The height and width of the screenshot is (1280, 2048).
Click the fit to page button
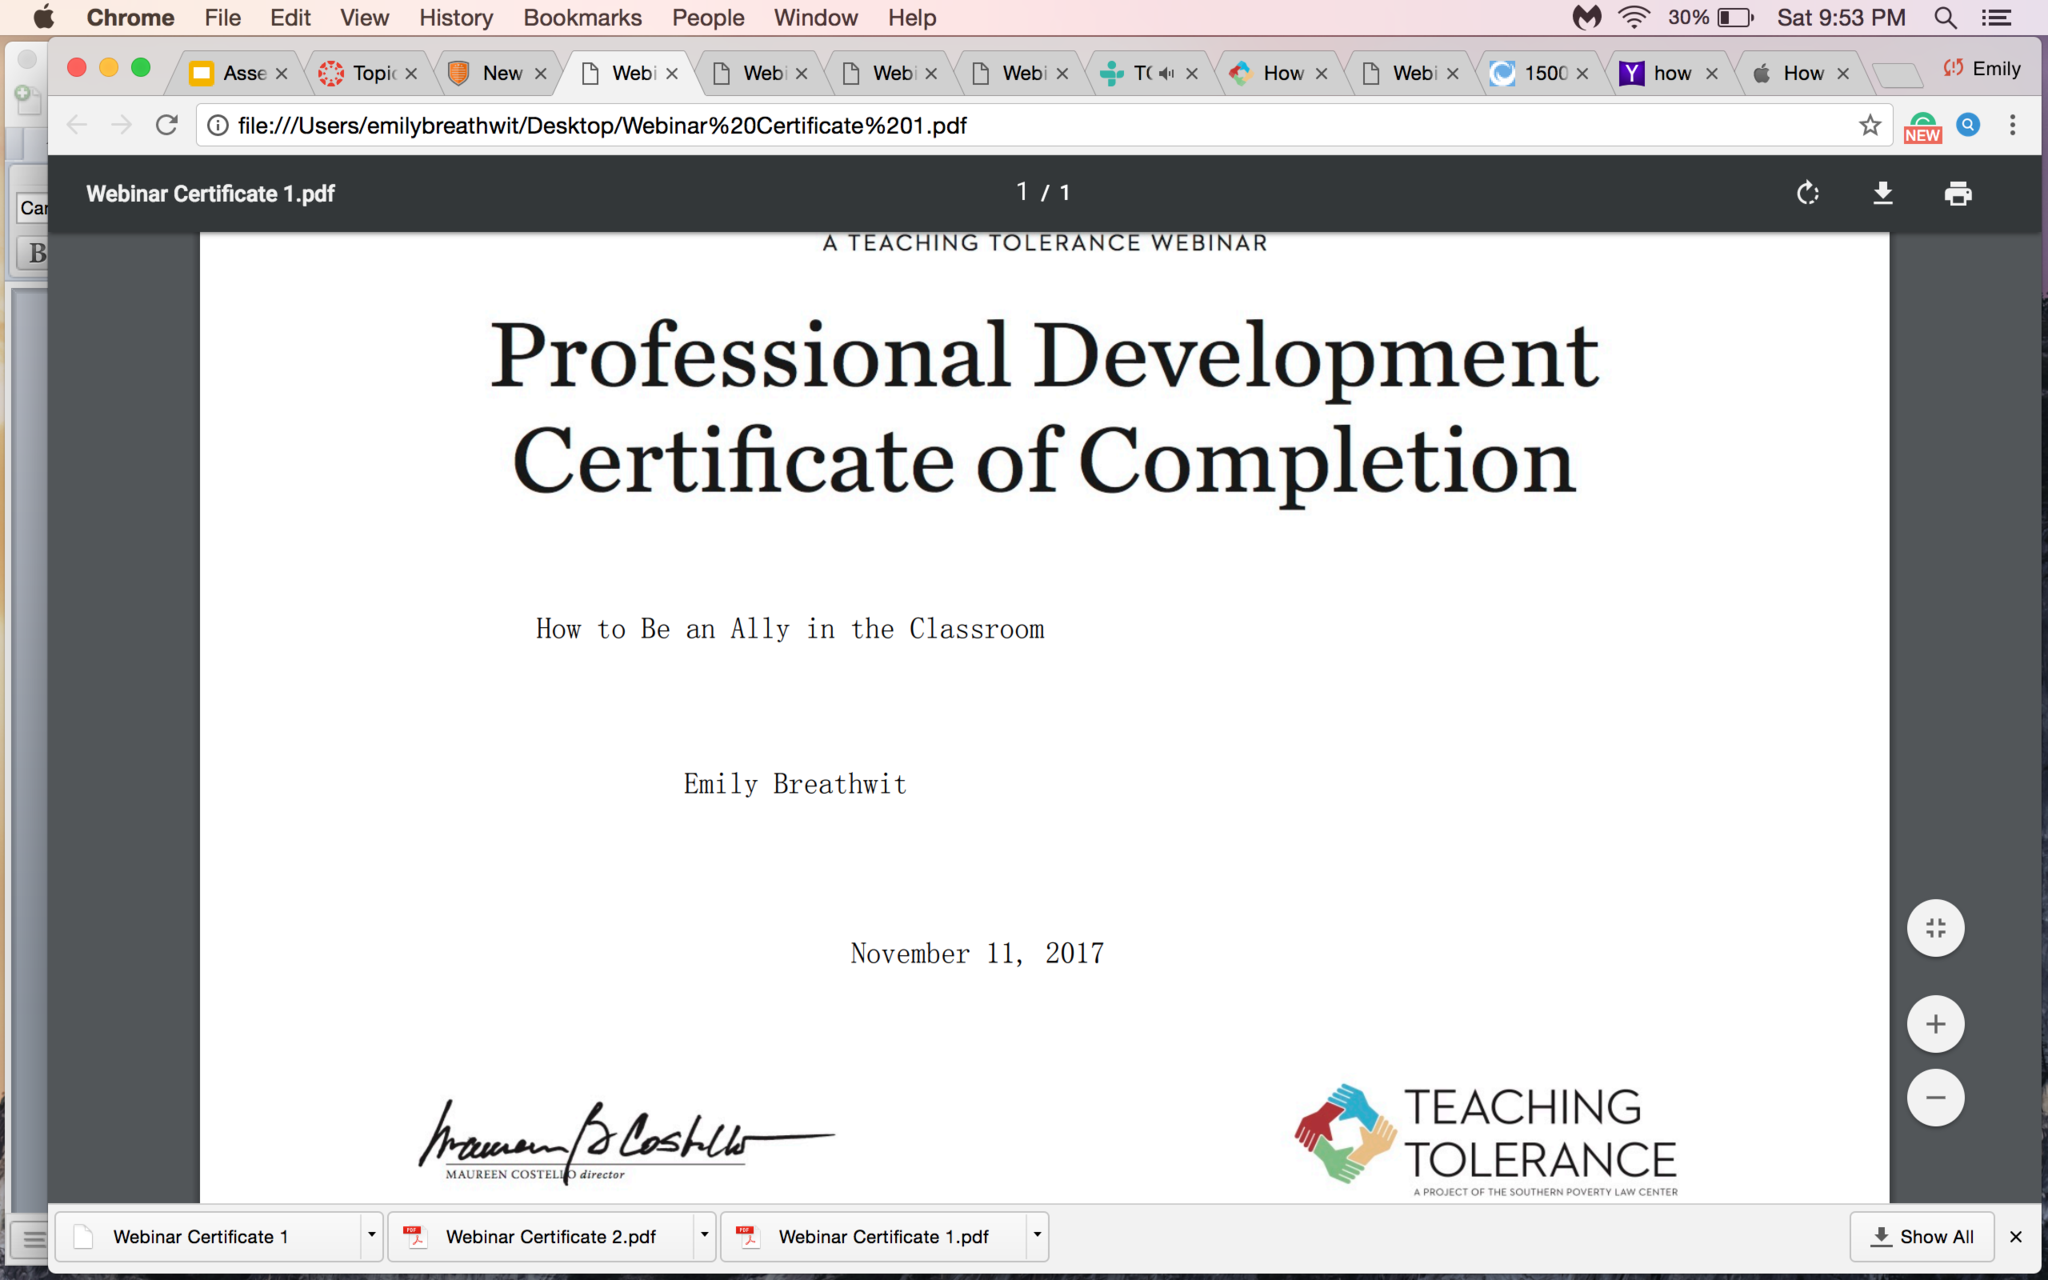[1935, 928]
